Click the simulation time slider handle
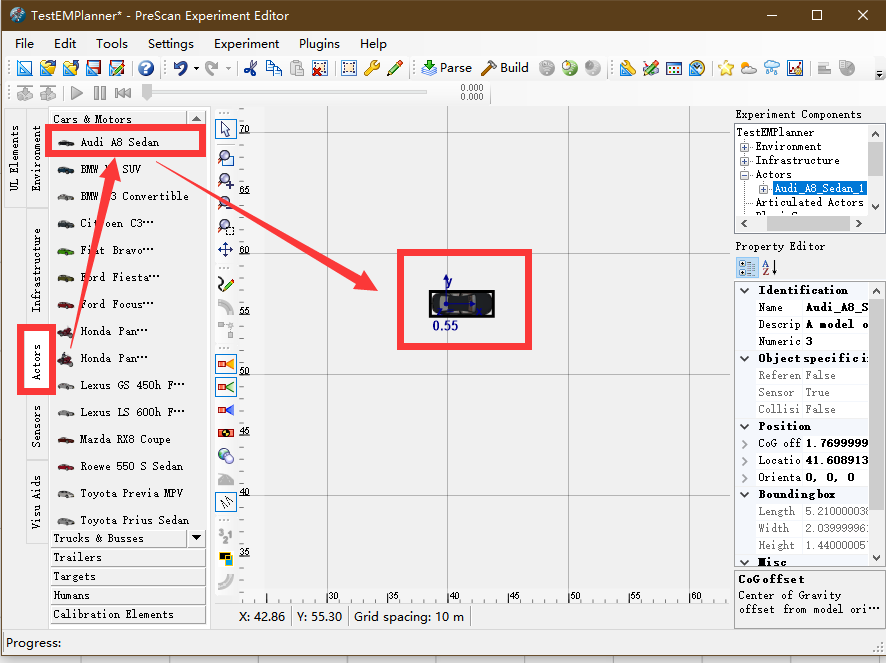886x663 pixels. coord(147,92)
